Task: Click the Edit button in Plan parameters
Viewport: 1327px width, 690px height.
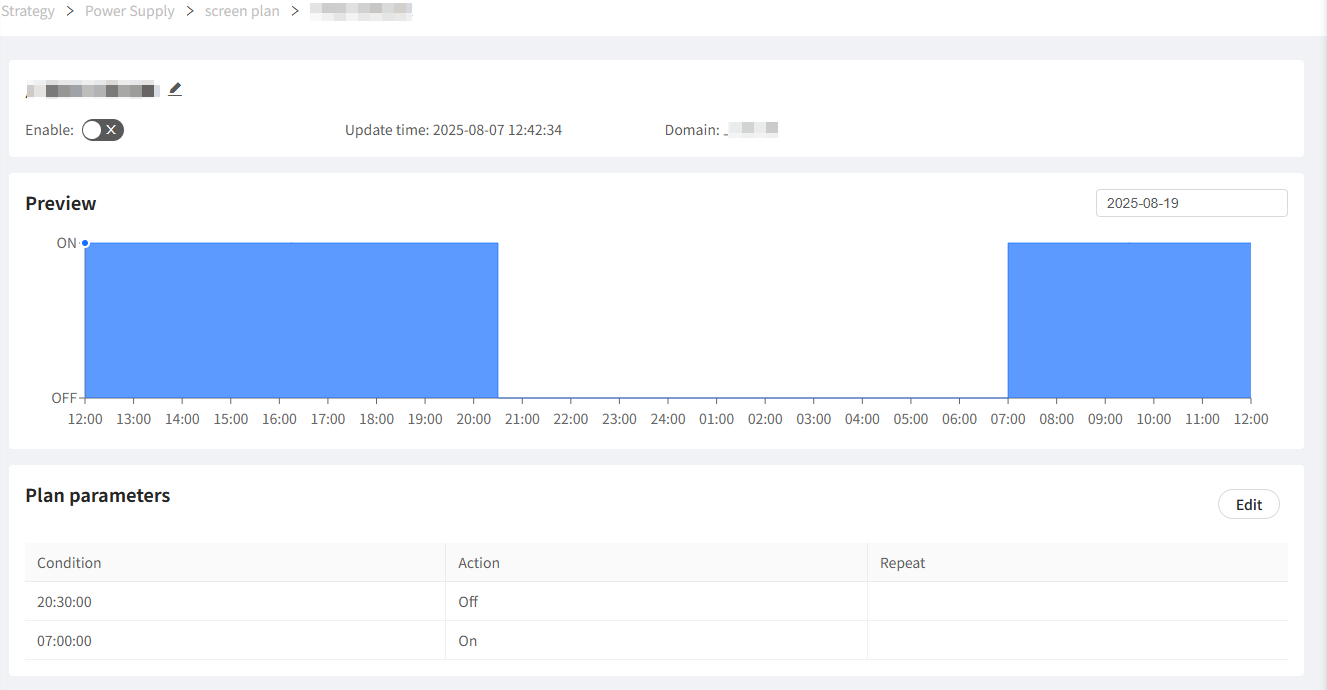Action: pyautogui.click(x=1248, y=504)
